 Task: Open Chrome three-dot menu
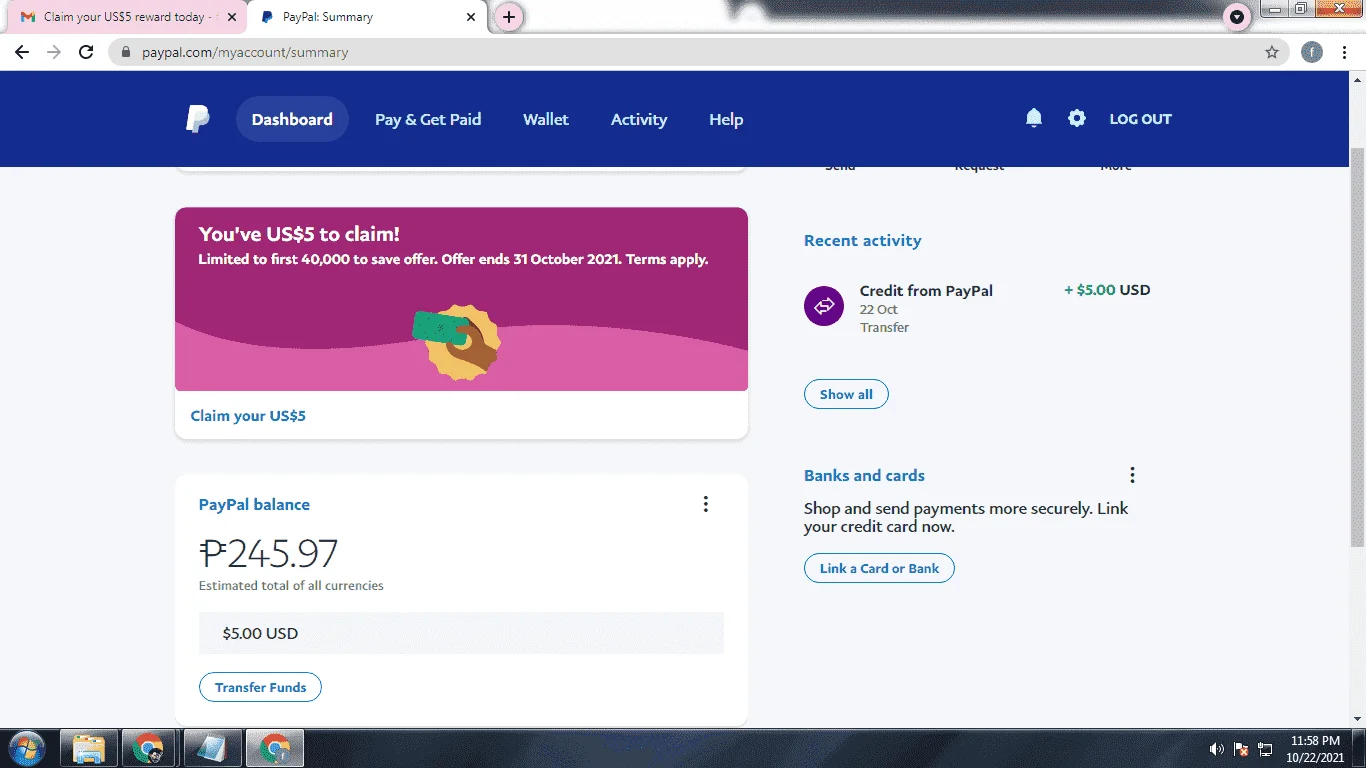coord(1346,52)
